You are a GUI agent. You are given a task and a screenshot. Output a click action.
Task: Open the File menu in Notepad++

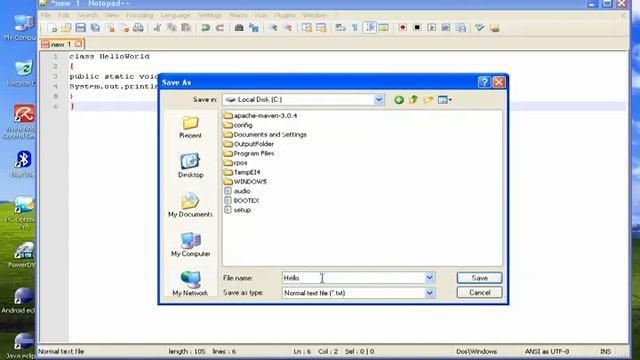tap(46, 15)
